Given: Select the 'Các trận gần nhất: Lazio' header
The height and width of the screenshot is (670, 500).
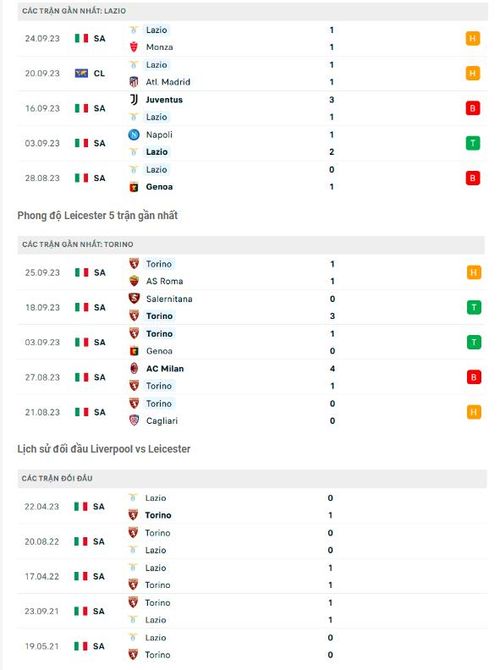Looking at the screenshot, I should tap(253, 11).
